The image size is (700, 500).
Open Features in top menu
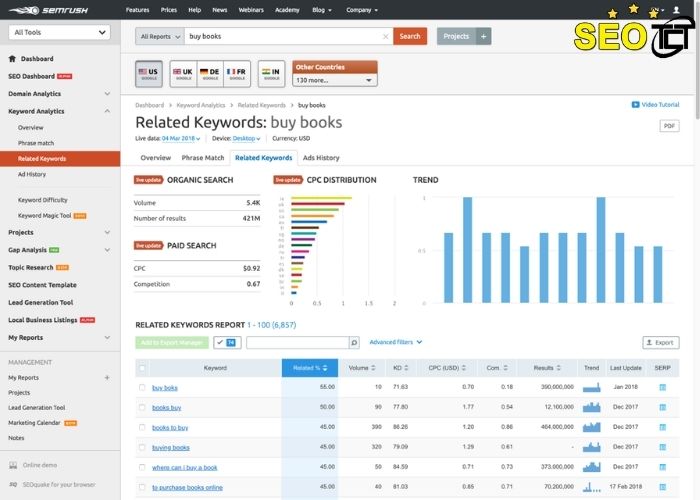click(138, 10)
